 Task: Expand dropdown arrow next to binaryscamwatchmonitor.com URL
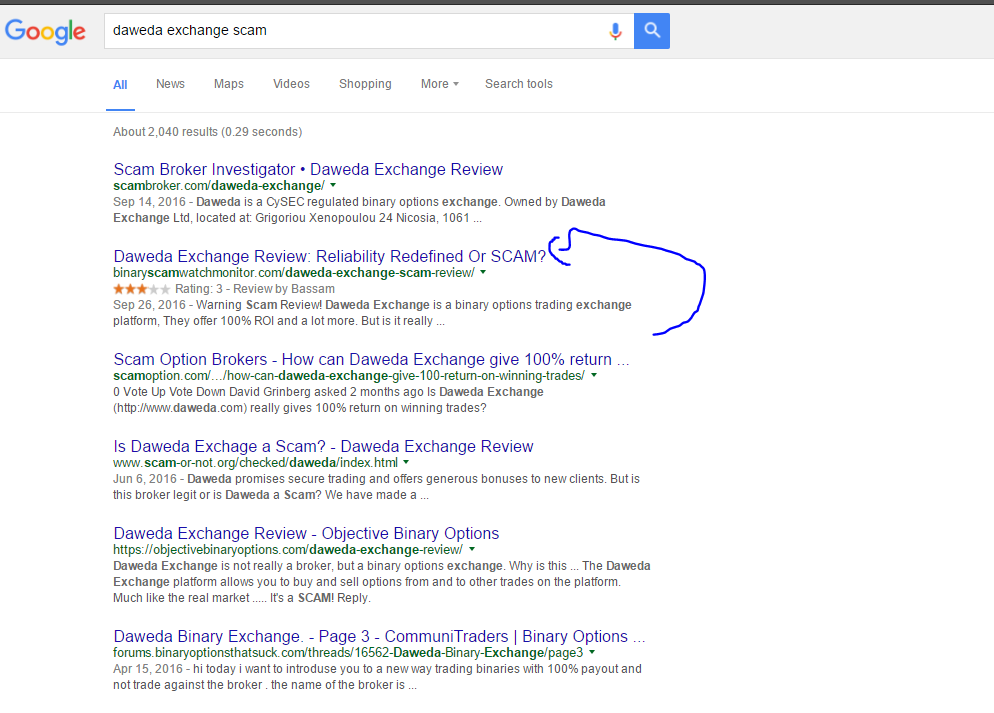tap(483, 272)
